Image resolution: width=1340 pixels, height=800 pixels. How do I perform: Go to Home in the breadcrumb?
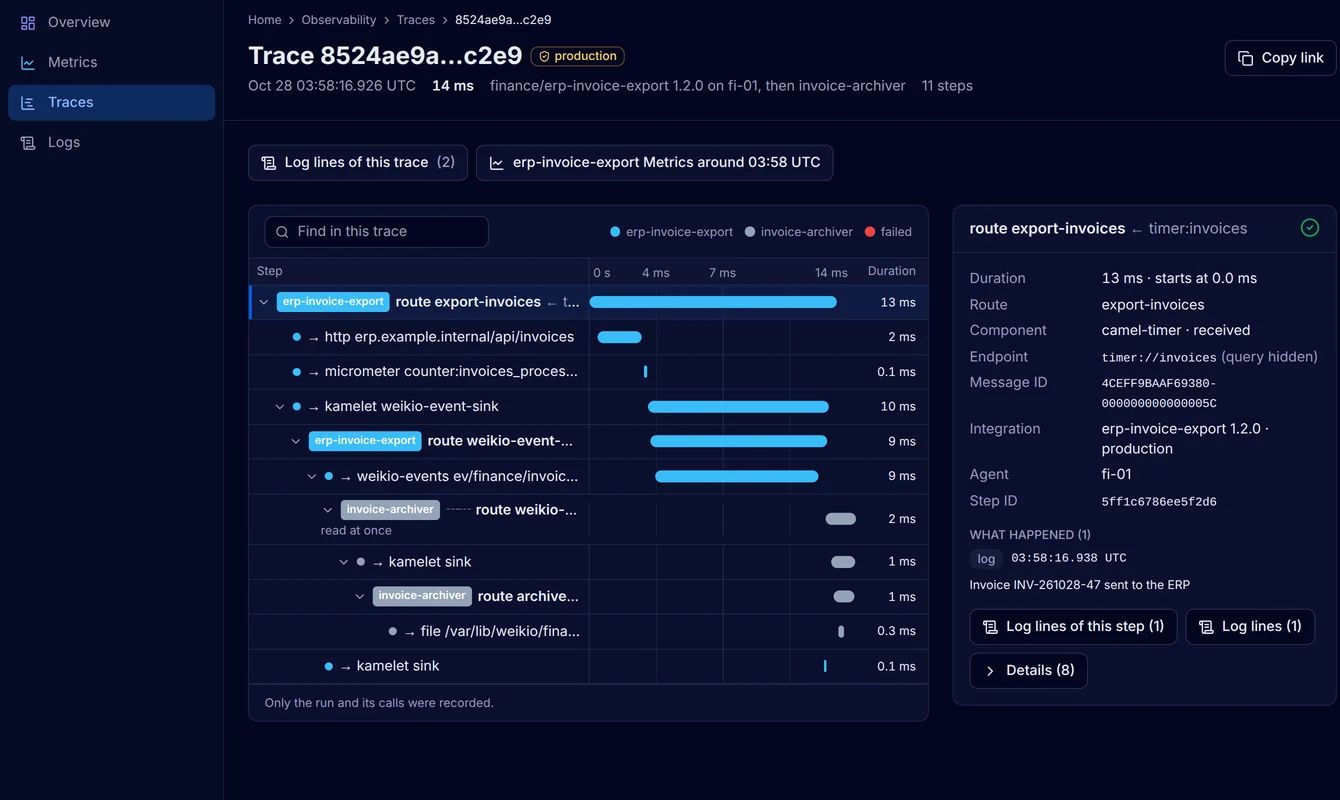coord(265,20)
